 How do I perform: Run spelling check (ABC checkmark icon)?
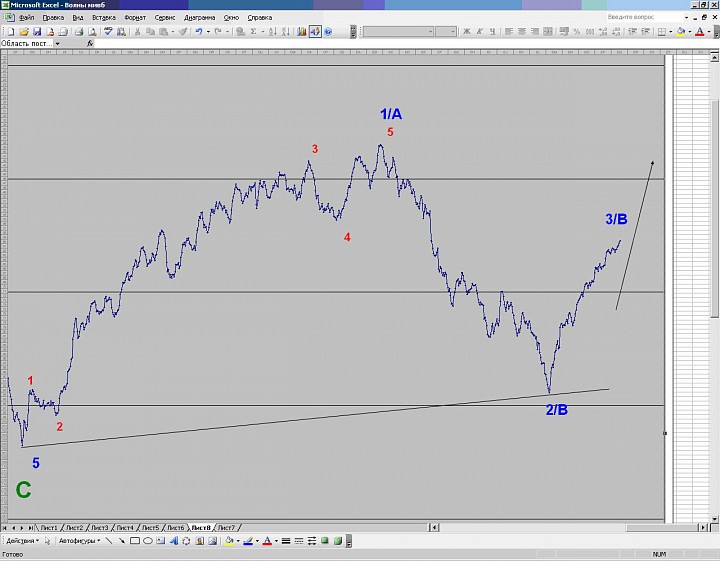(x=108, y=31)
